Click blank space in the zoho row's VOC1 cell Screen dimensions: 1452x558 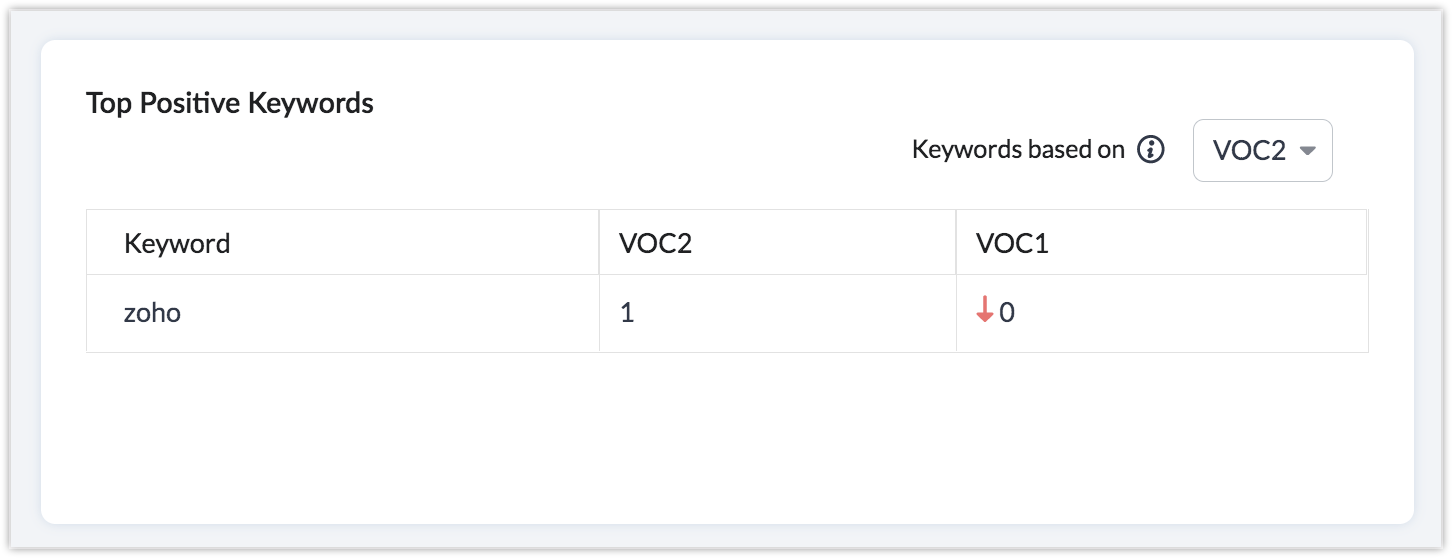1200,313
